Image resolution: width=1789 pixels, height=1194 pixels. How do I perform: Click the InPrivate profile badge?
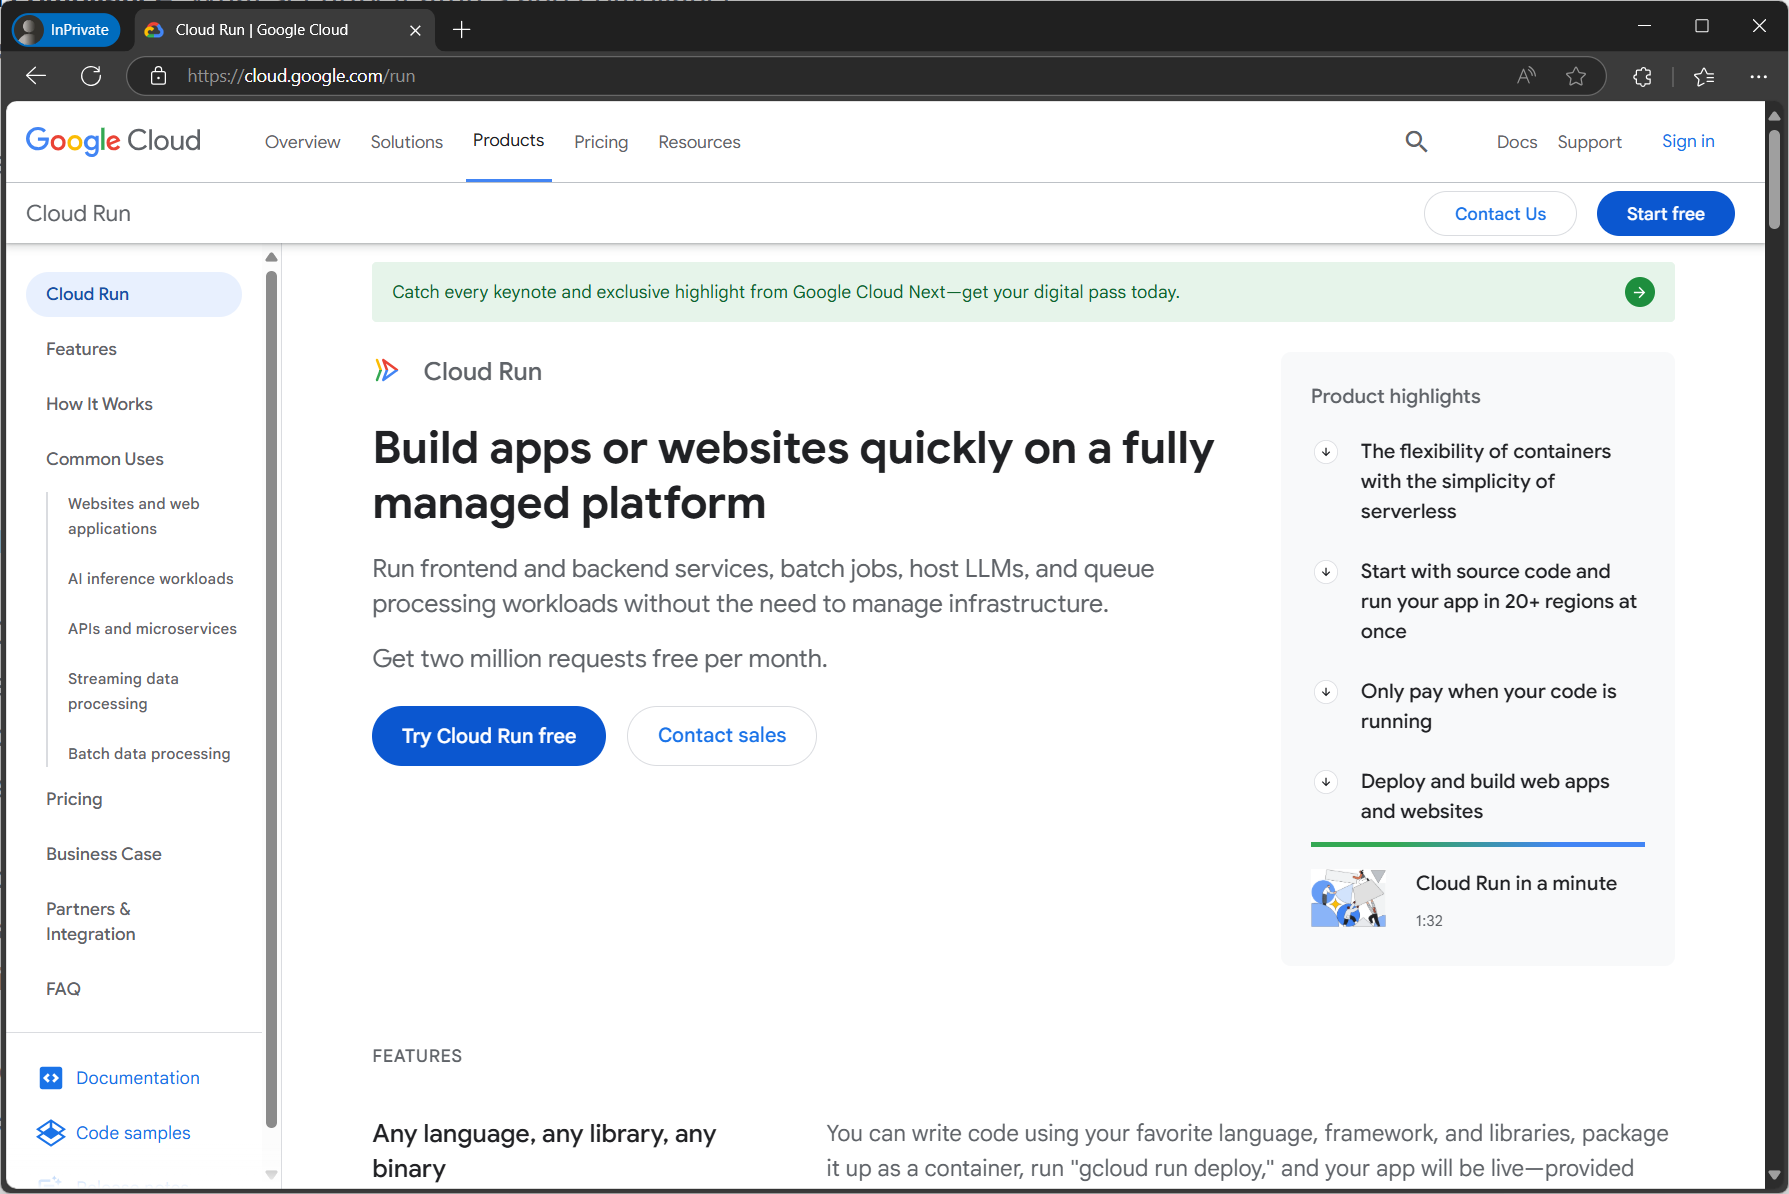coord(64,29)
